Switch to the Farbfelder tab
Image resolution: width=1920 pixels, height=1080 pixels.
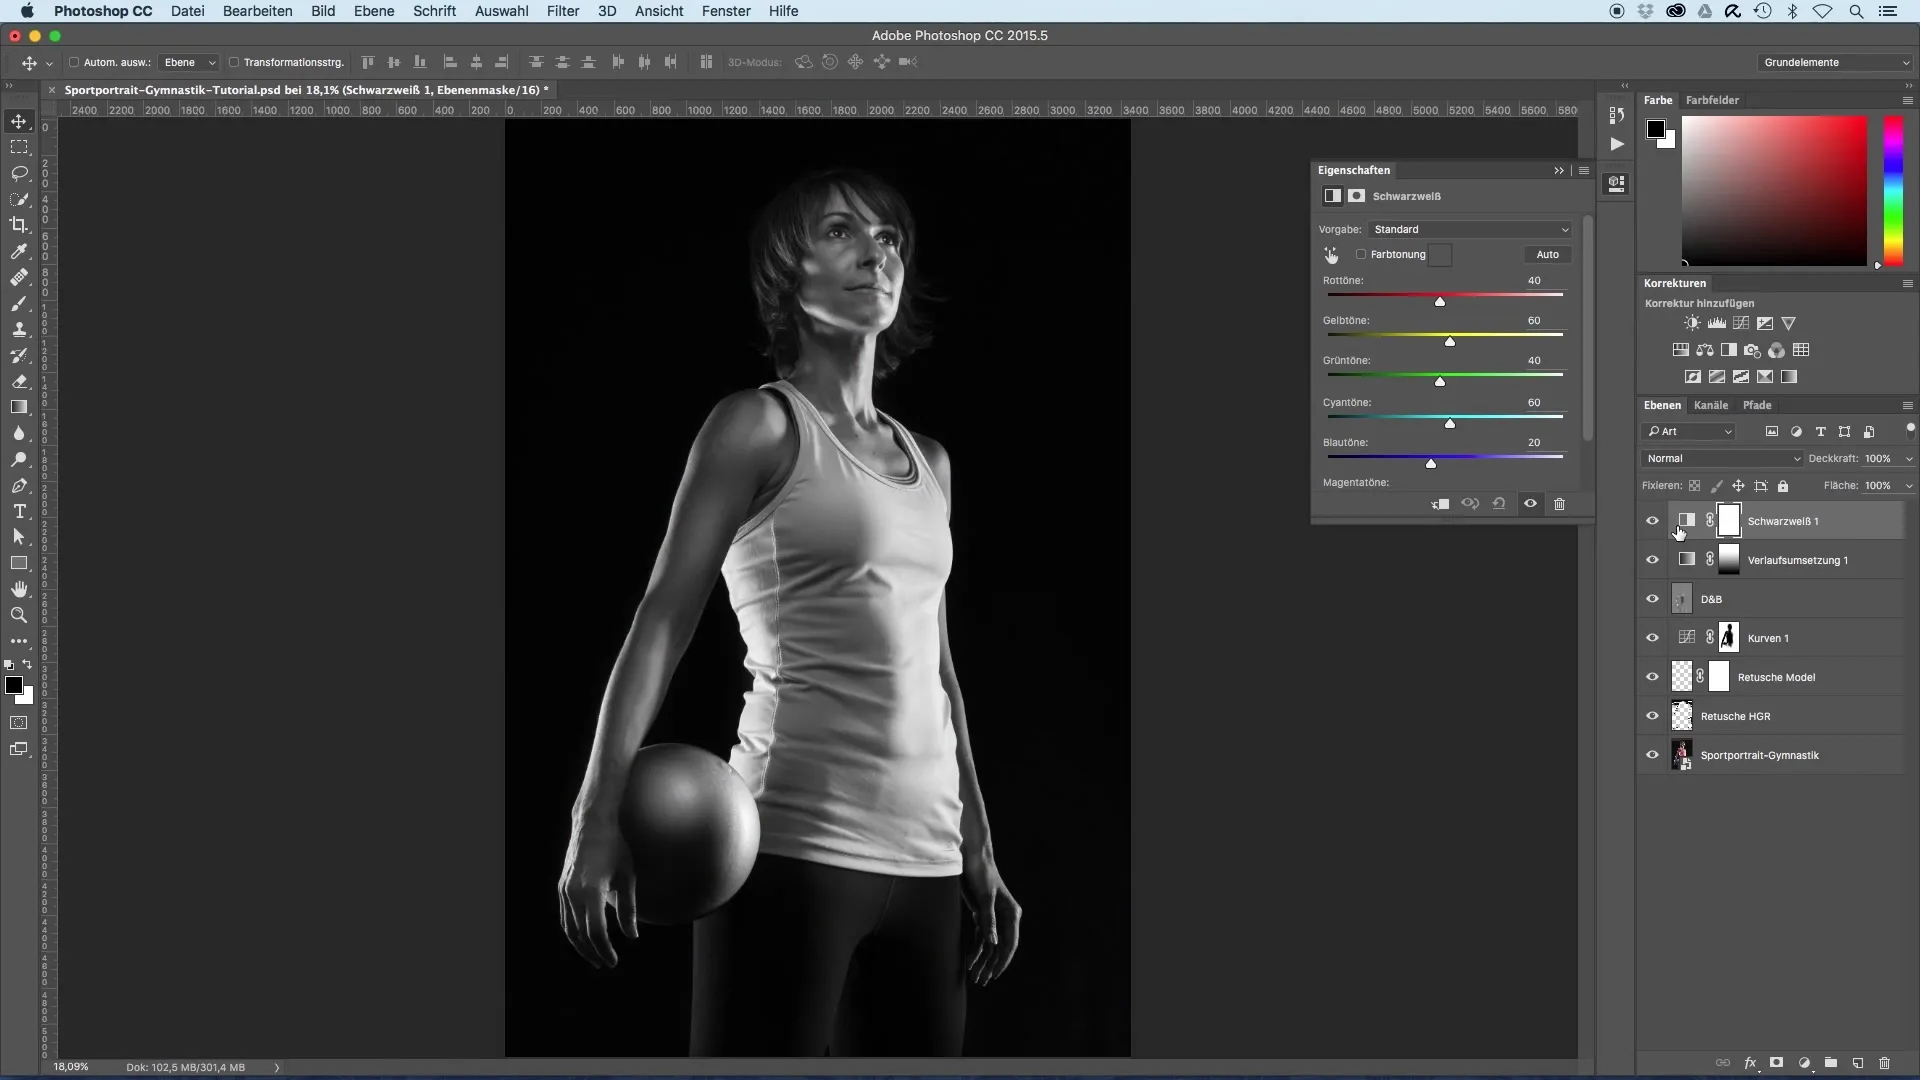[x=1712, y=100]
